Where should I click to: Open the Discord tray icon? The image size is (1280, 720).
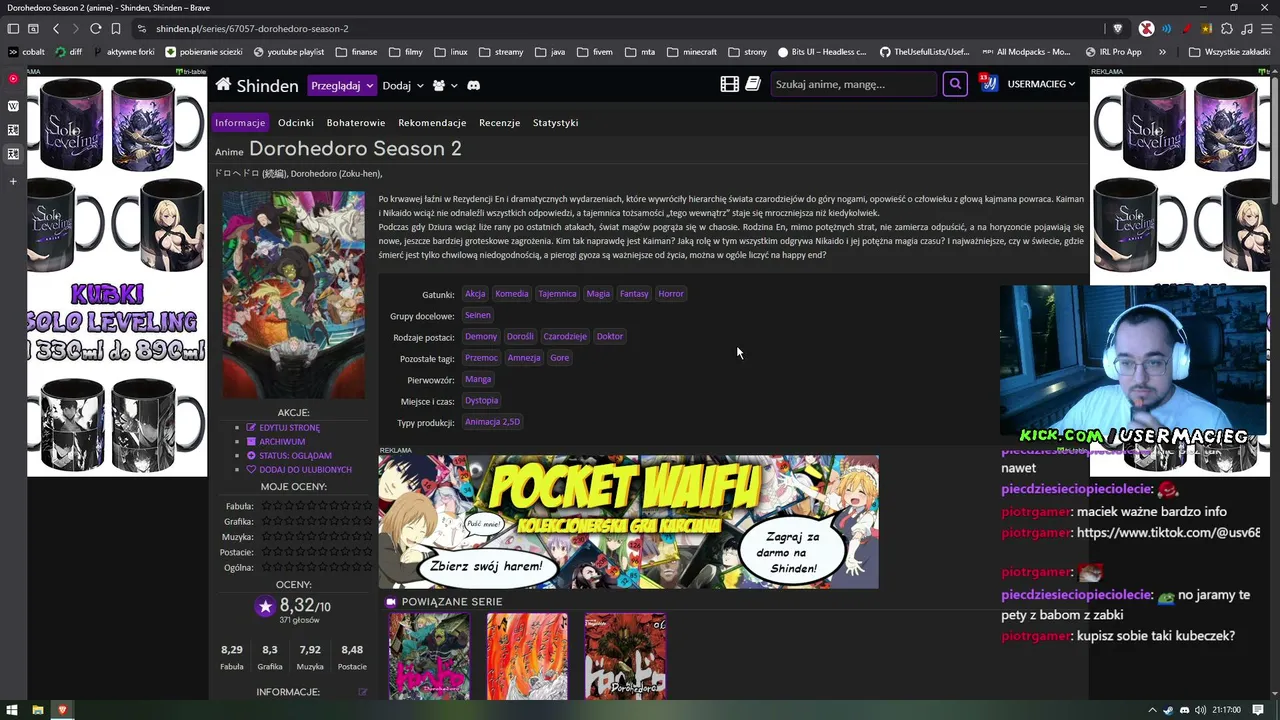pyautogui.click(x=1184, y=710)
